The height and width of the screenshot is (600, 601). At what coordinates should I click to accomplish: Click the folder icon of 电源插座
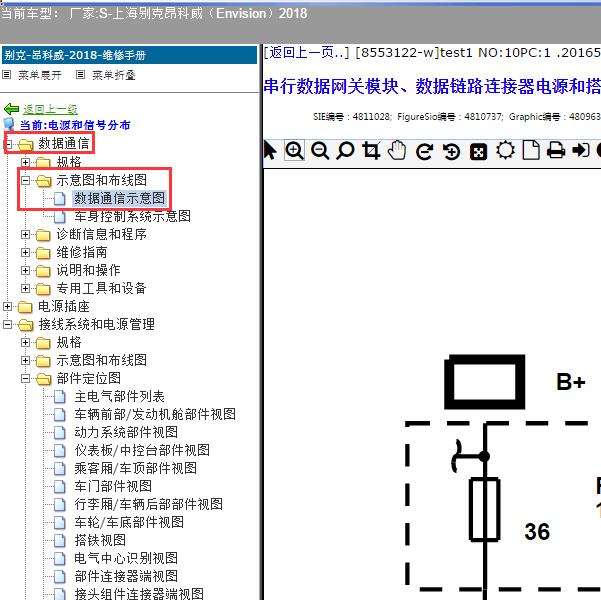(25, 307)
